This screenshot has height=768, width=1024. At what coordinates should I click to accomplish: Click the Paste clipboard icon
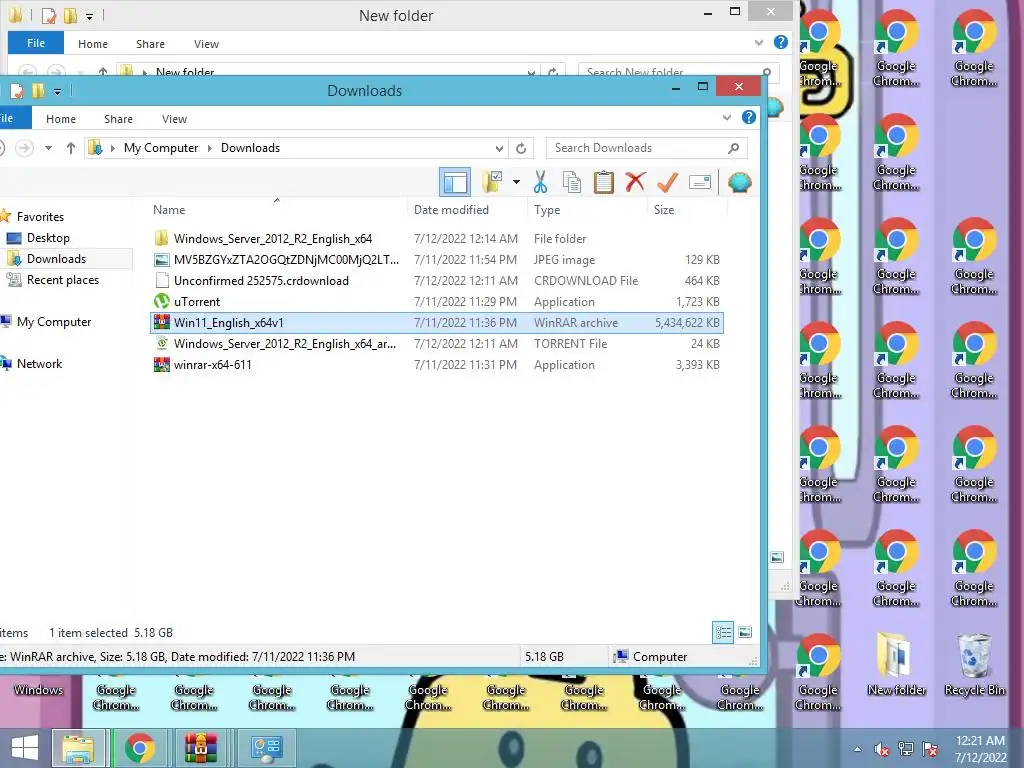click(x=603, y=182)
